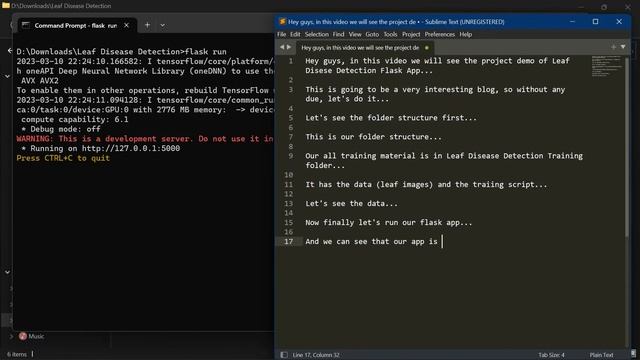The width and height of the screenshot is (640, 360).
Task: Click the Sublime Text vertical scrollbar
Action: (x=627, y=147)
